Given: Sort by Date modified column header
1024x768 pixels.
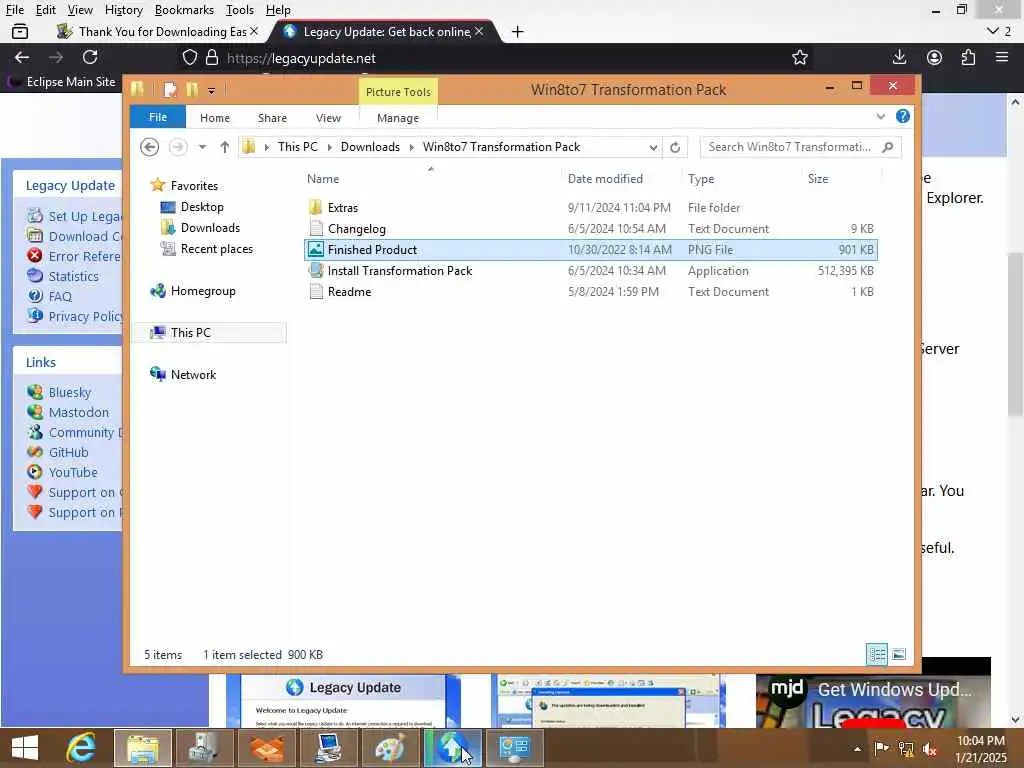Looking at the screenshot, I should (605, 178).
